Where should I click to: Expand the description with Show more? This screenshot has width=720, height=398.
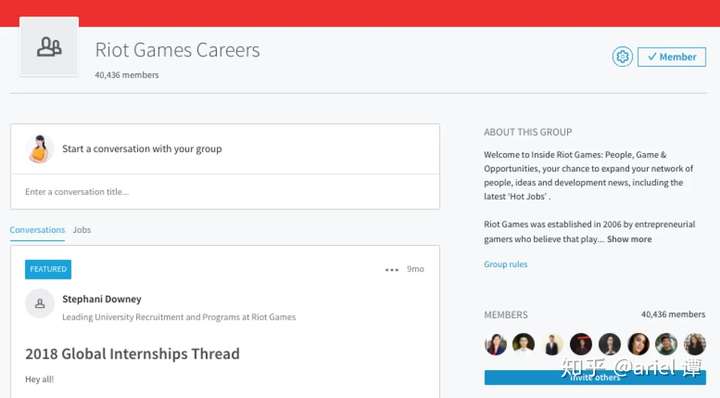click(x=629, y=239)
